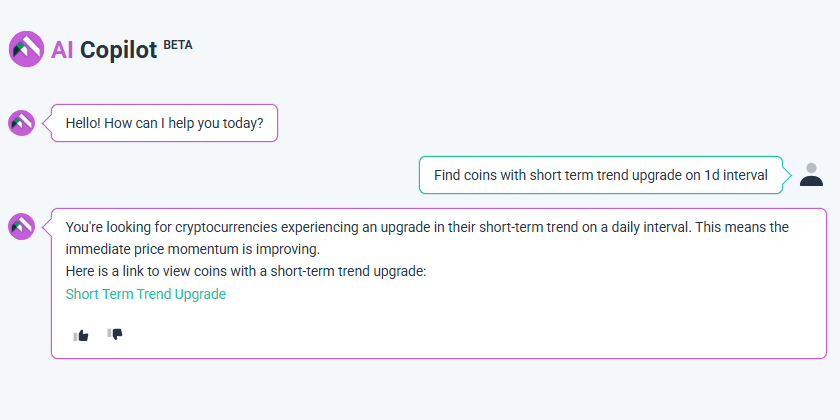The height and width of the screenshot is (420, 840).
Task: Click the bot avatar beside the greeting
Action: [x=21, y=123]
